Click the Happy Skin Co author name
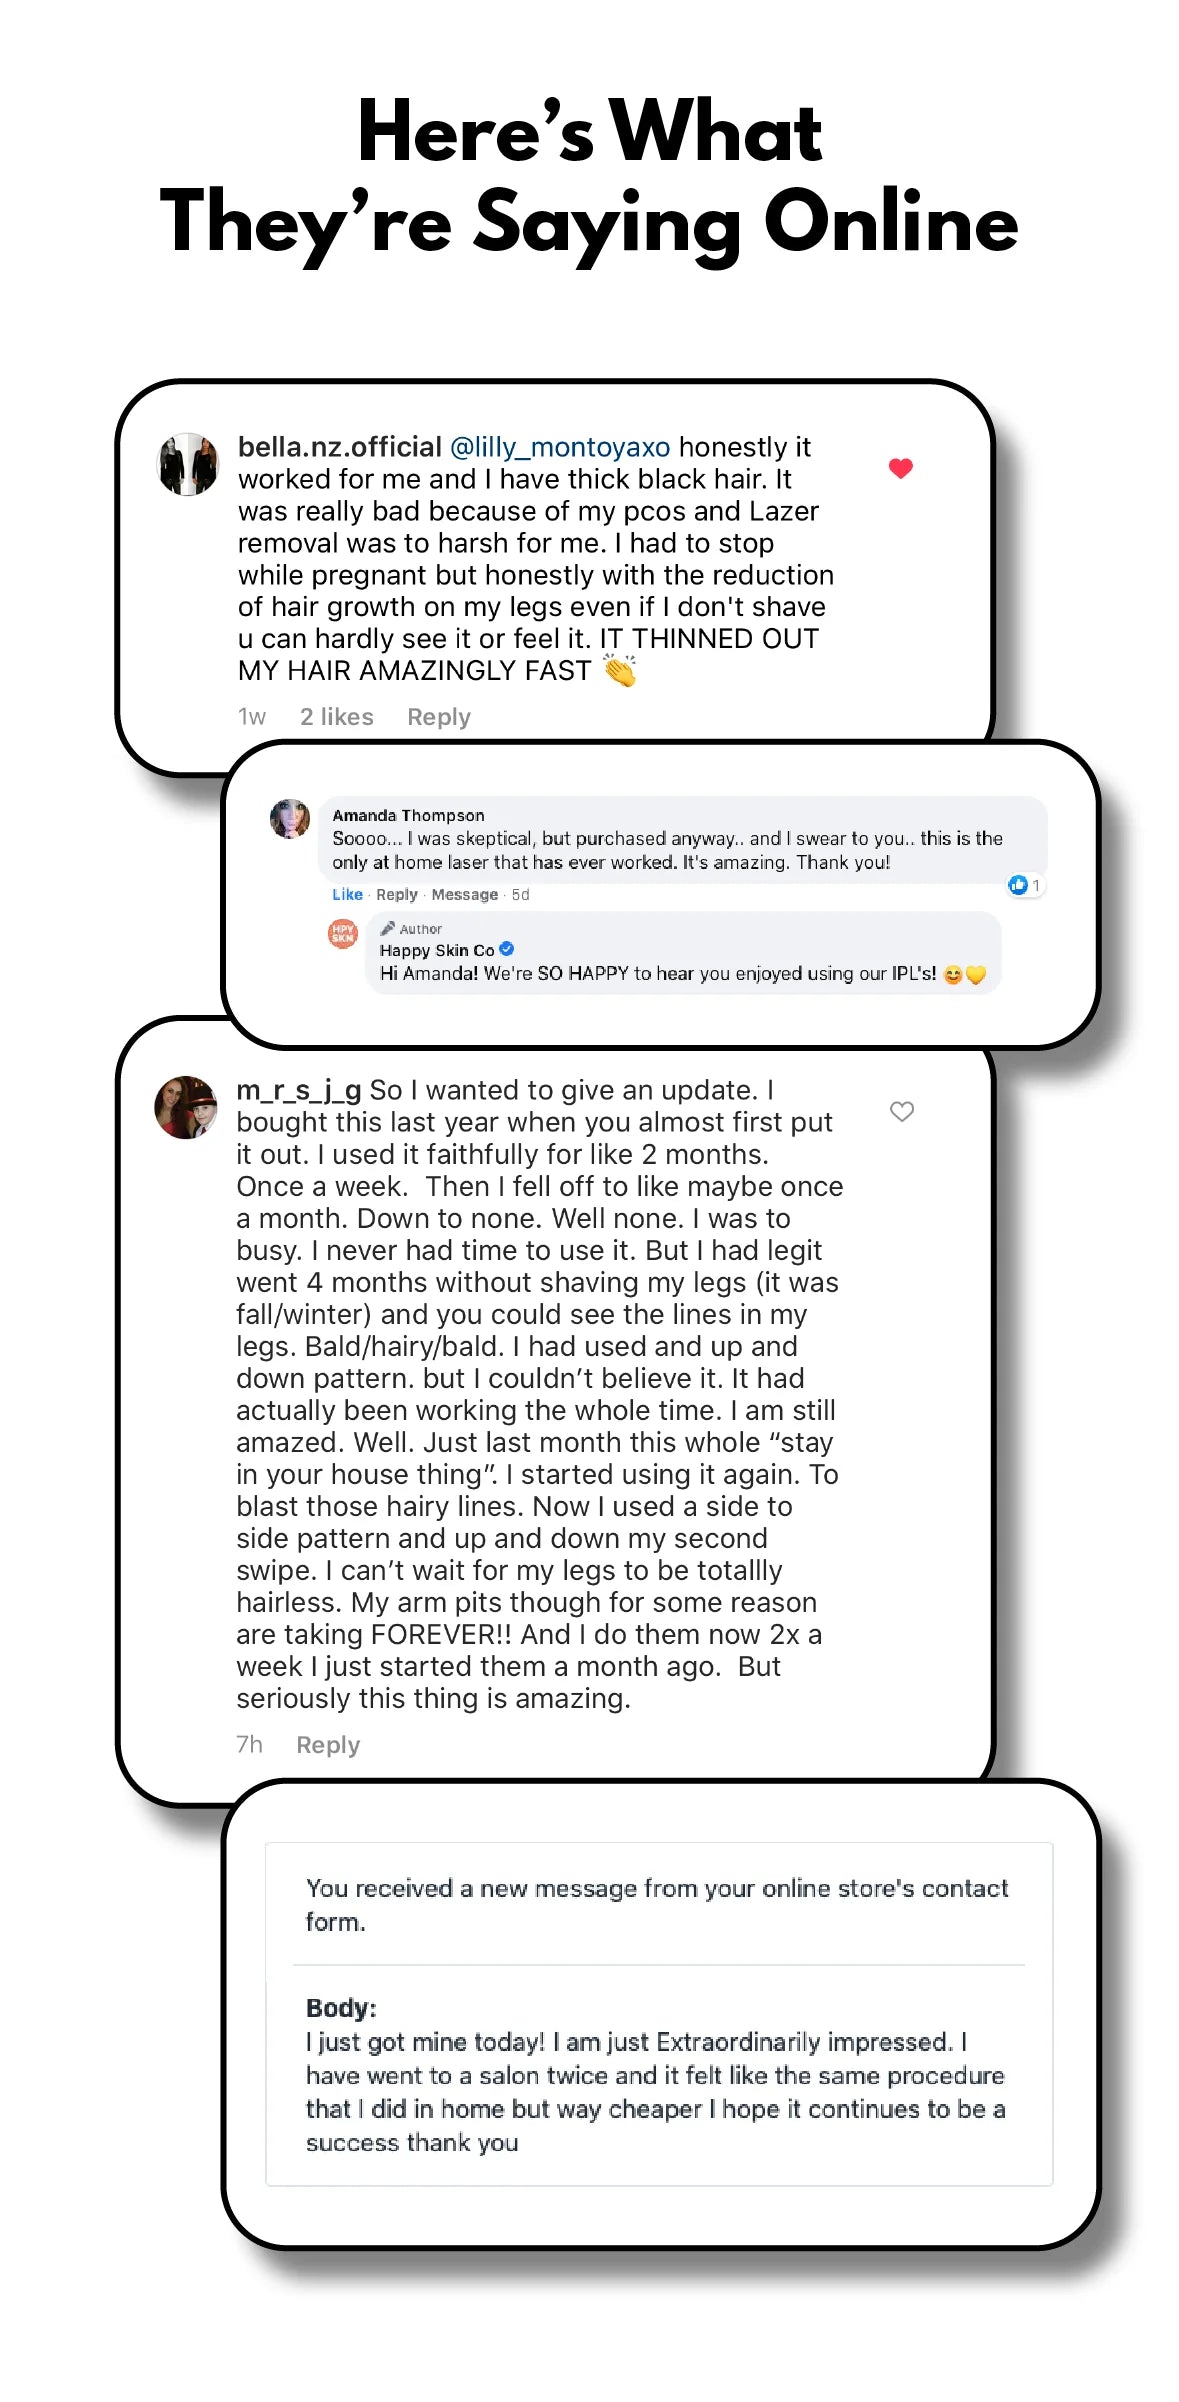The image size is (1179, 2402). coord(436,950)
